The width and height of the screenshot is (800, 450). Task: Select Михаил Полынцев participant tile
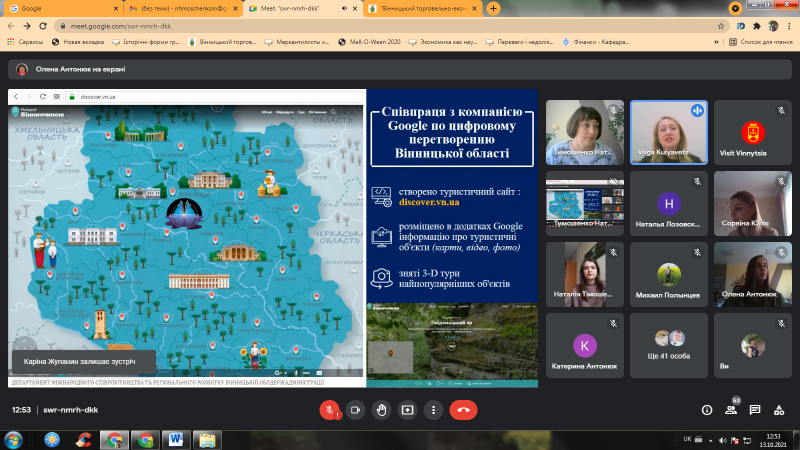pos(669,274)
